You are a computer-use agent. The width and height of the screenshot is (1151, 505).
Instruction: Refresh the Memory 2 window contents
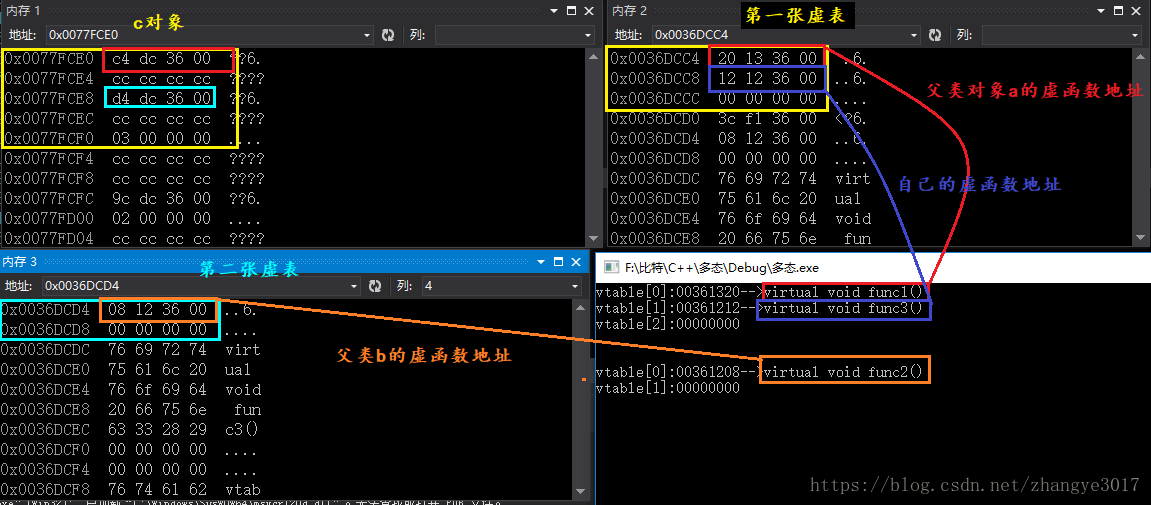point(934,34)
